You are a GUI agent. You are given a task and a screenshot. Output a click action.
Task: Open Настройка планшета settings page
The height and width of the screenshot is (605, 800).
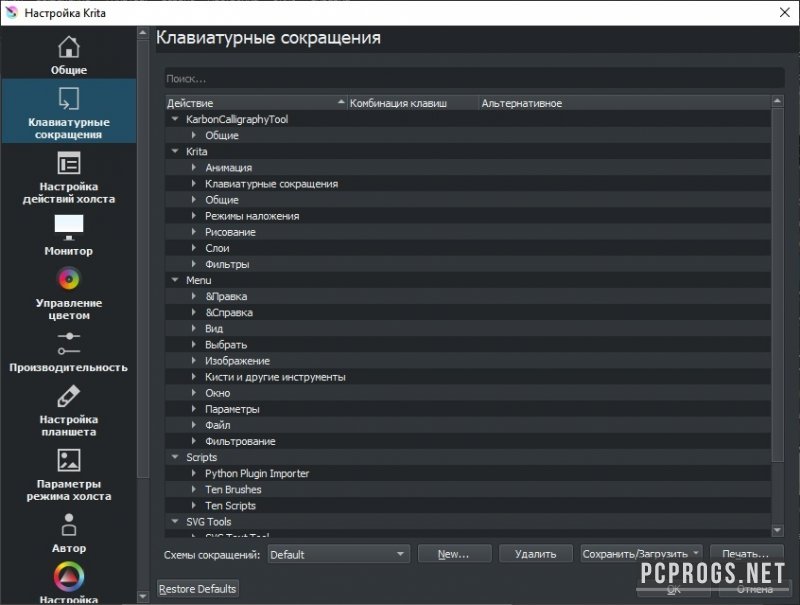click(x=68, y=410)
